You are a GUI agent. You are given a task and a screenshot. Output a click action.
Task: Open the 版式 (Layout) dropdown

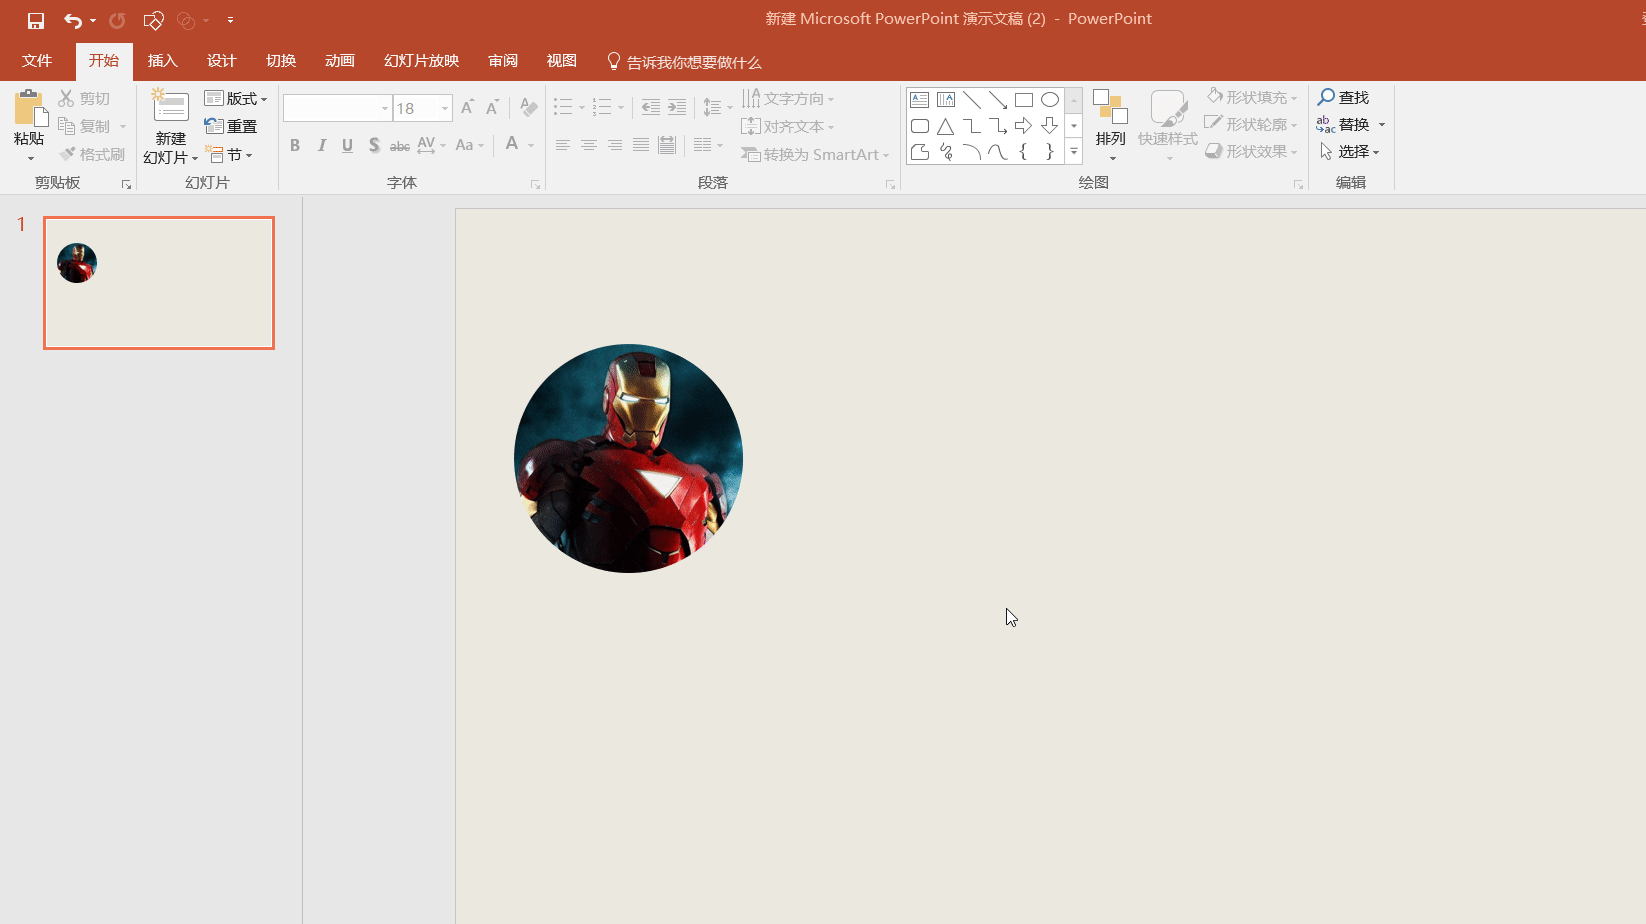236,99
